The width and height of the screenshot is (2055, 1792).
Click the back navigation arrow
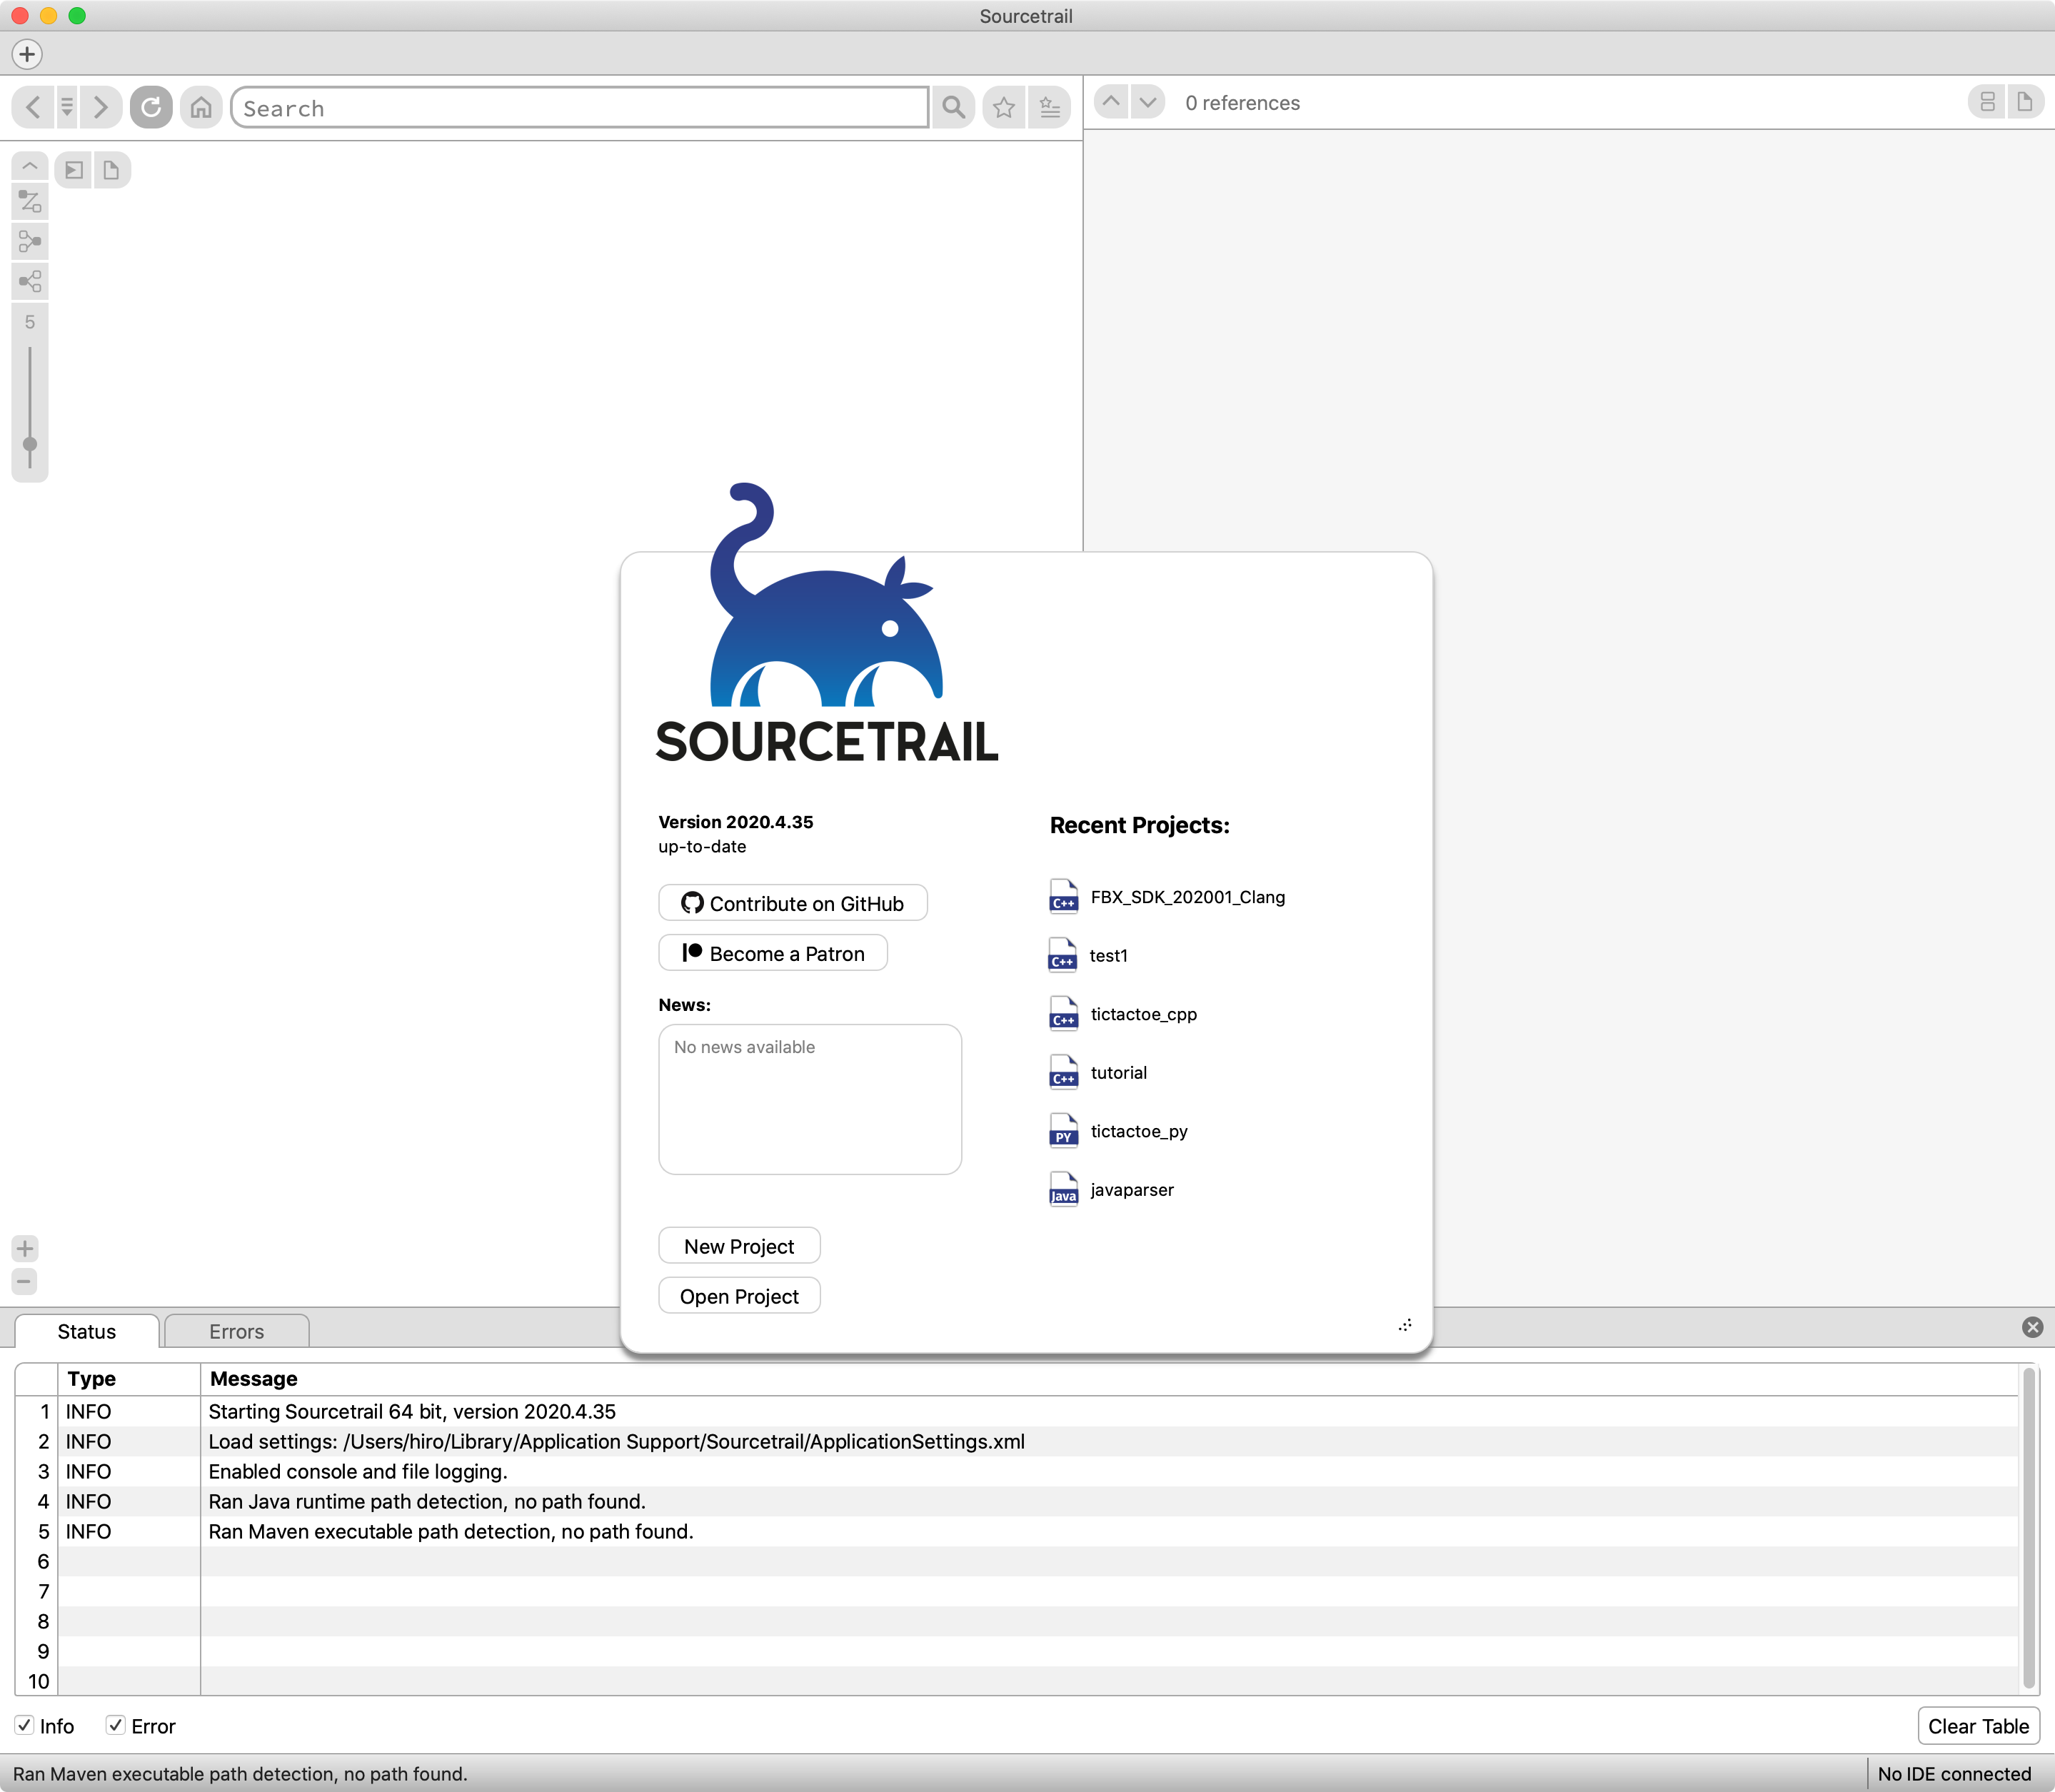[x=33, y=107]
